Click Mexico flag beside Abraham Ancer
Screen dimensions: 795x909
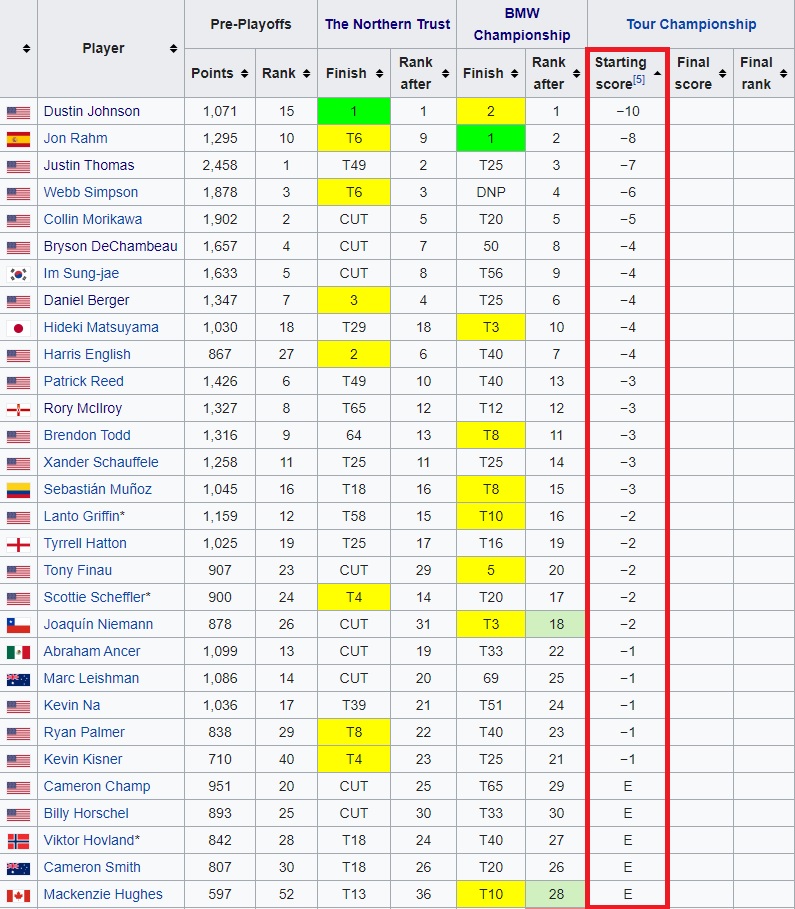click(18, 652)
